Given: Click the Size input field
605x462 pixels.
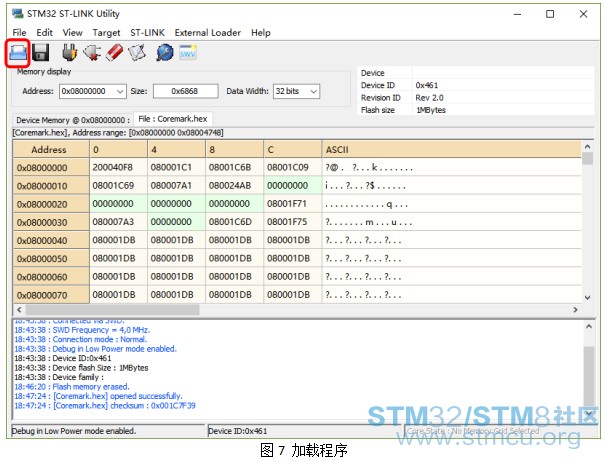Looking at the screenshot, I should (186, 91).
